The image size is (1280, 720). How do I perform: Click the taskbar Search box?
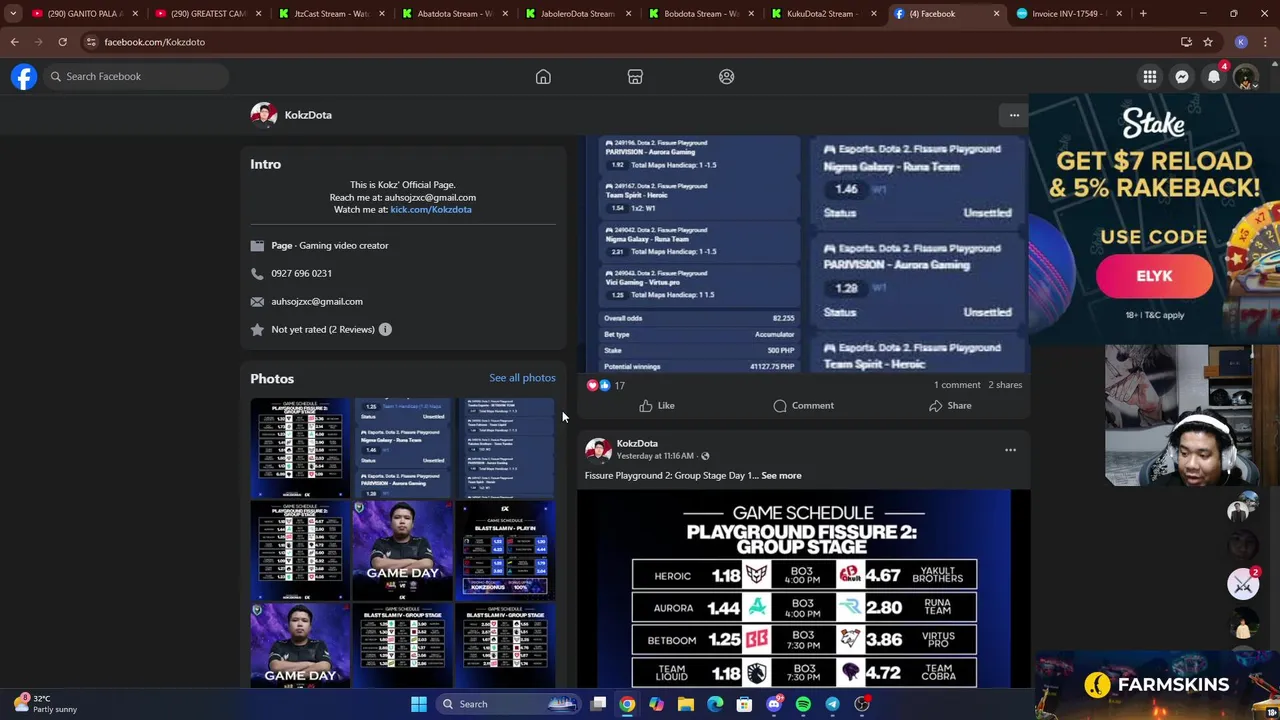(510, 704)
